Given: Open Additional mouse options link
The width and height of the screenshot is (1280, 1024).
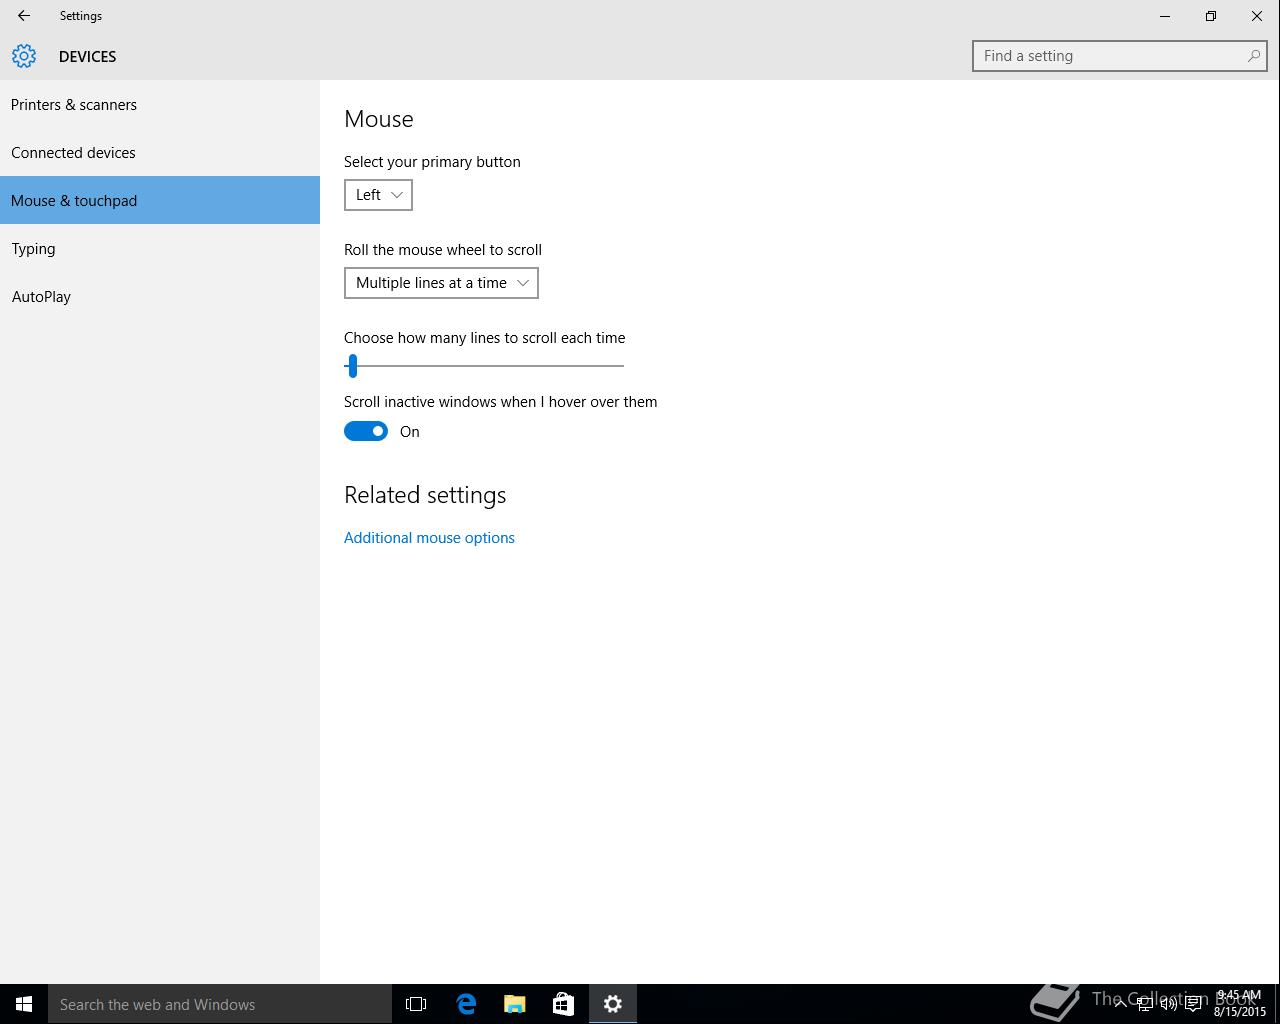Looking at the screenshot, I should pos(429,538).
